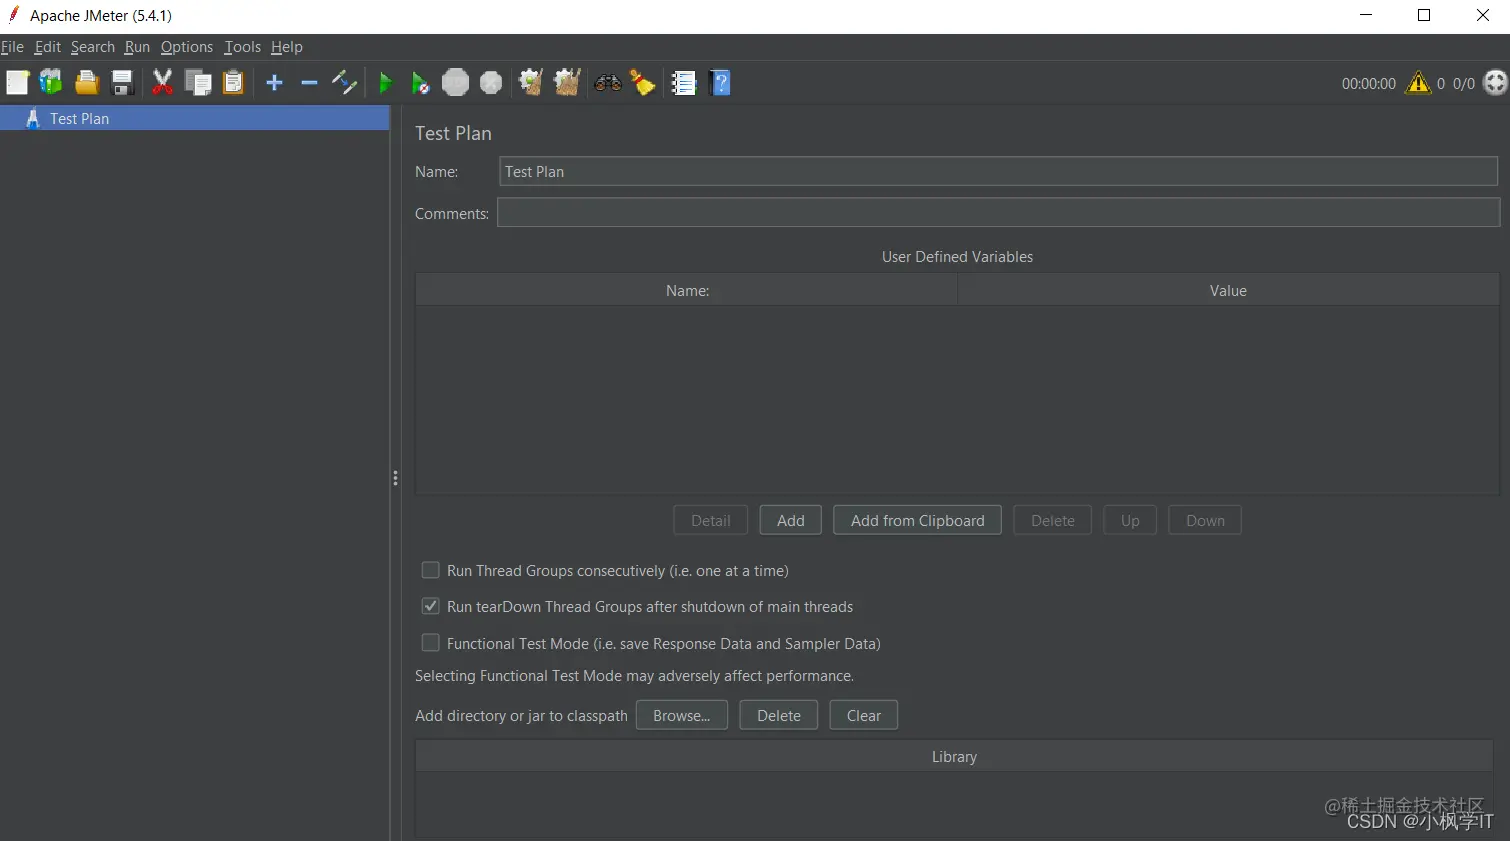Start the test with green play icon
Screen dimensions: 1510x841
pos(385,83)
